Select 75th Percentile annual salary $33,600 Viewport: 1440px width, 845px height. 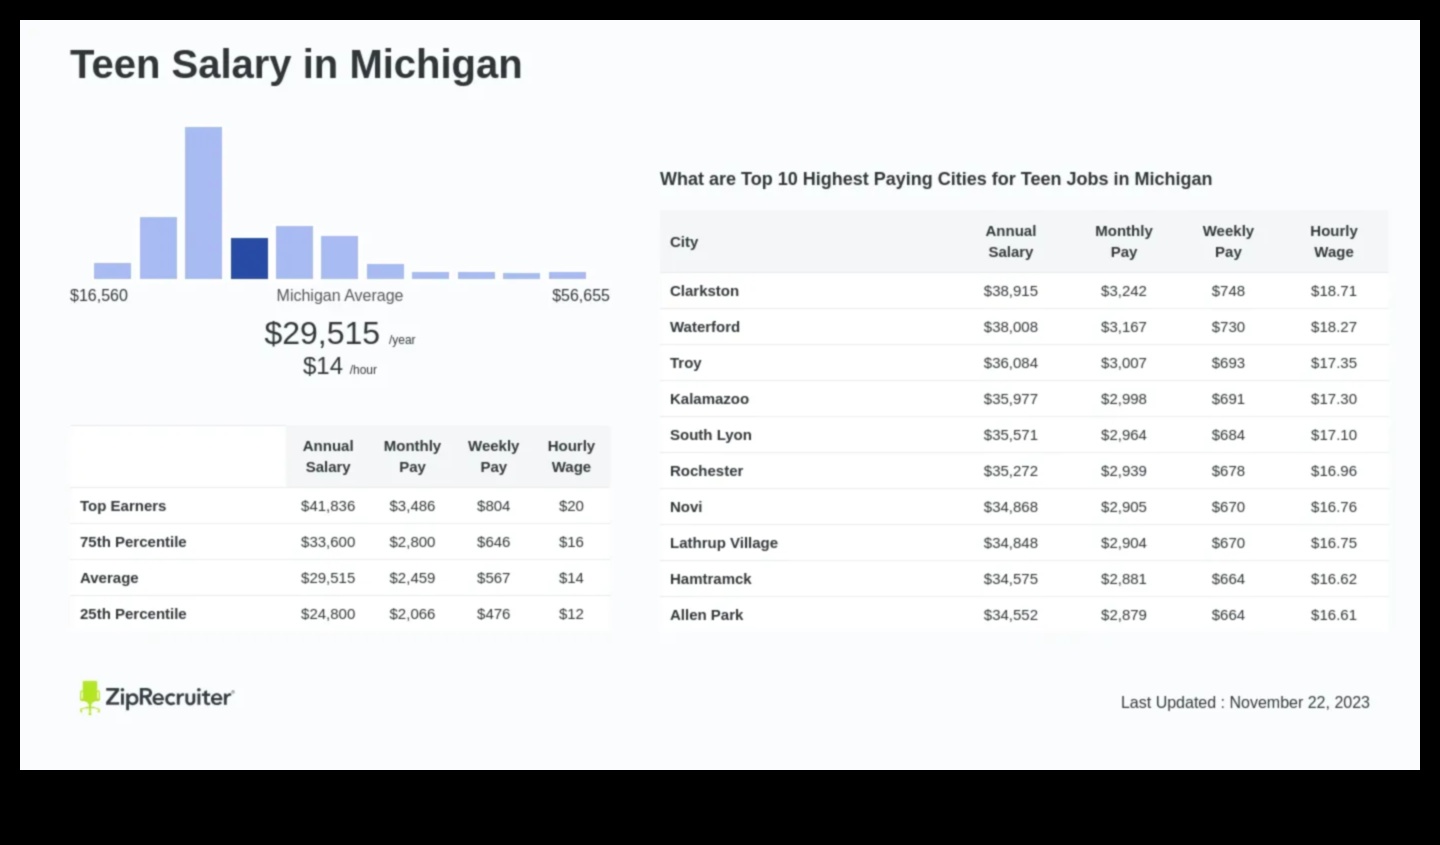328,542
